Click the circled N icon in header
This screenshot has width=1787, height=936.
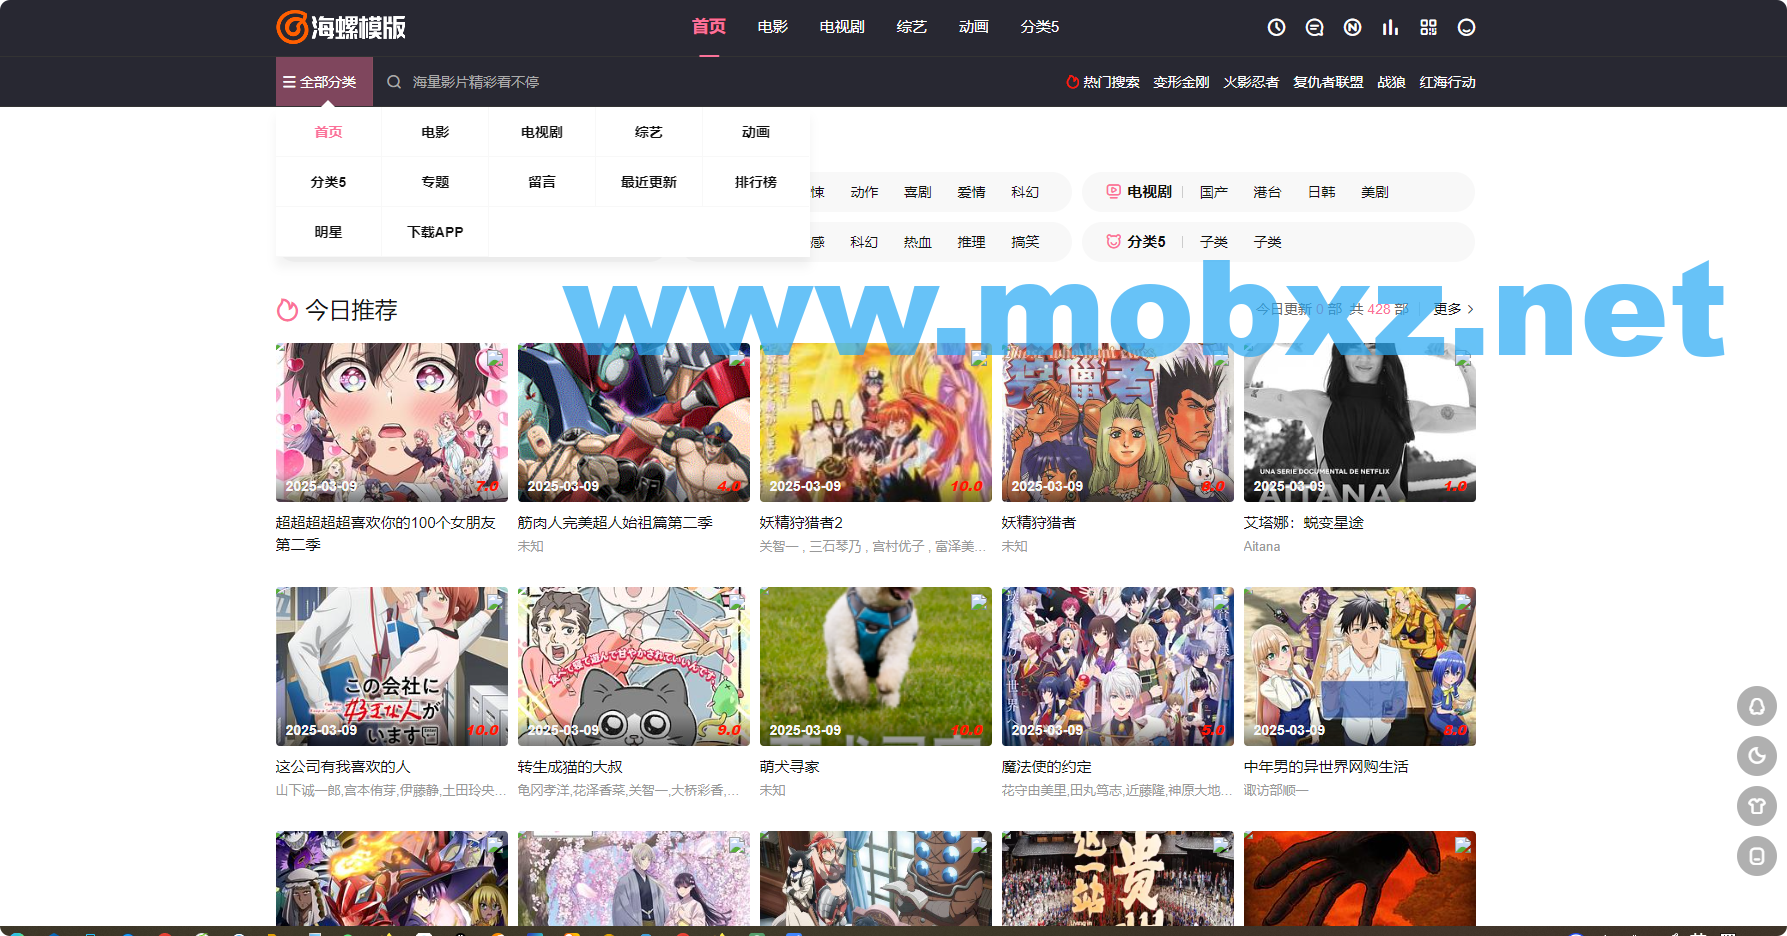pyautogui.click(x=1352, y=27)
